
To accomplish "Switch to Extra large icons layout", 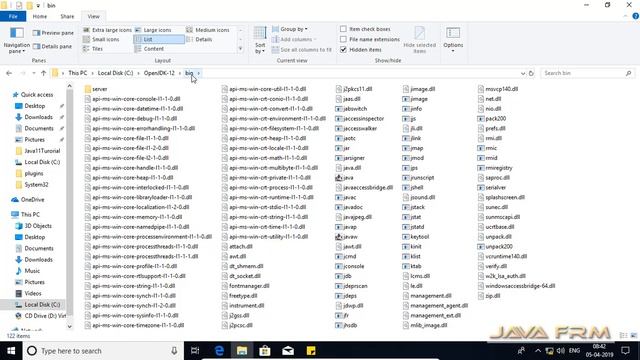I will (x=107, y=30).
